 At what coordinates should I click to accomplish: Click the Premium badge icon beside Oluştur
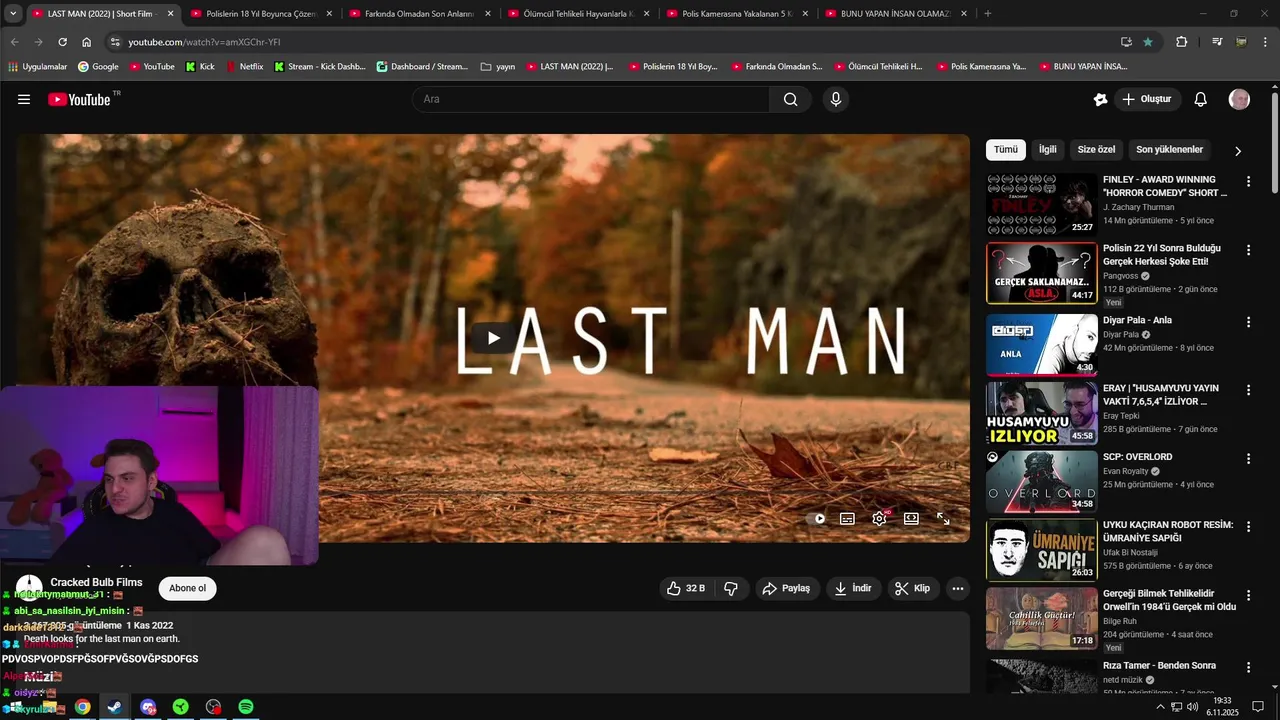pyautogui.click(x=1100, y=99)
